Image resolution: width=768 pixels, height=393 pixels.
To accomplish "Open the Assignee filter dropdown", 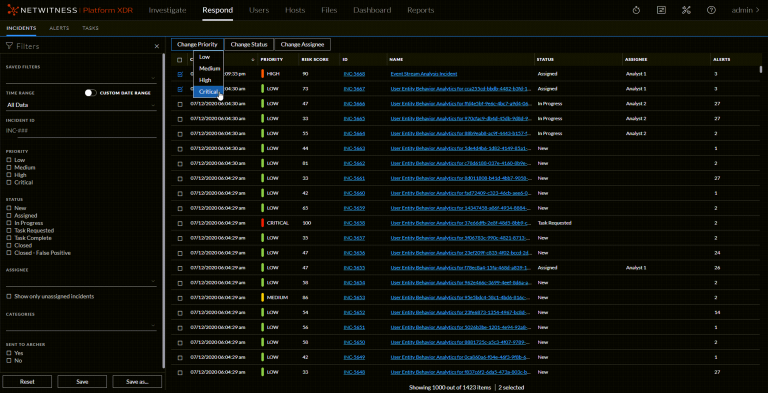I will 81,281.
